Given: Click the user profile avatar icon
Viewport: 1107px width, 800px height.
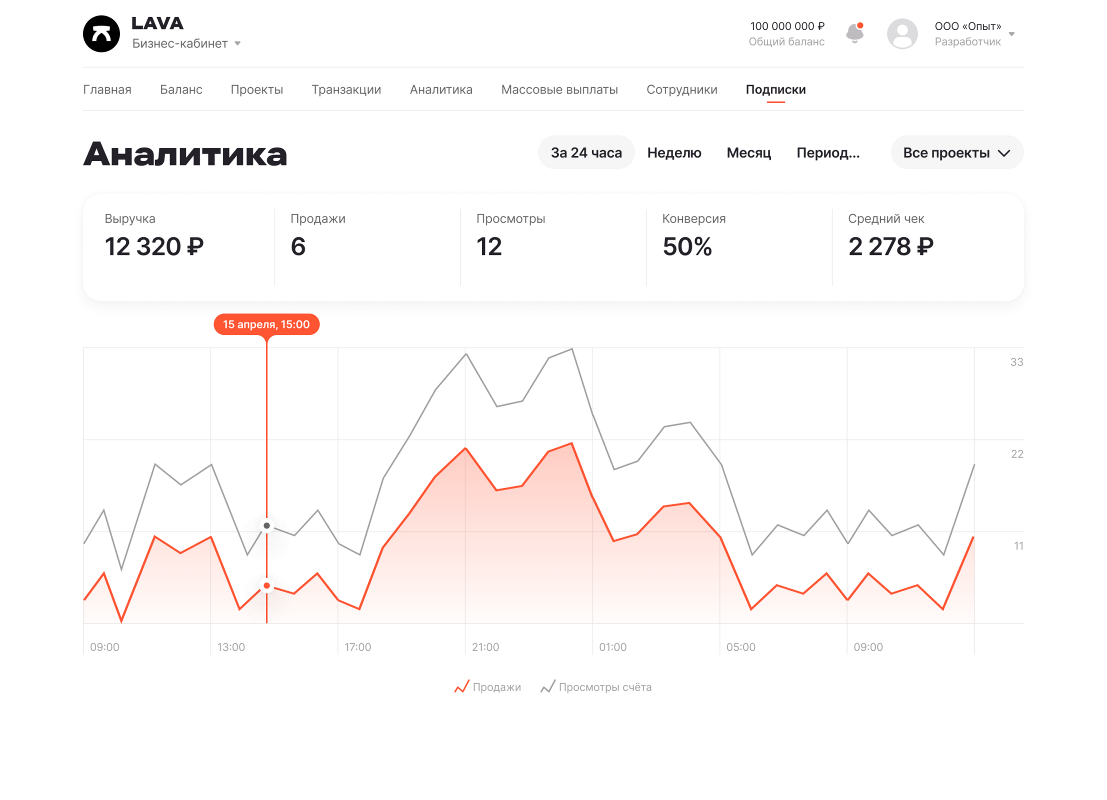Looking at the screenshot, I should 902,33.
